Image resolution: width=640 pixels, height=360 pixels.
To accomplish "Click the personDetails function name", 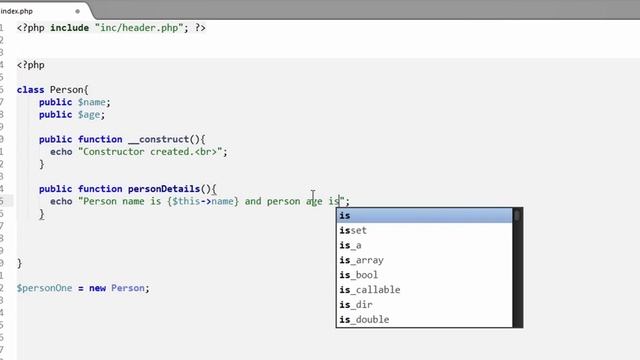I will pyautogui.click(x=164, y=189).
